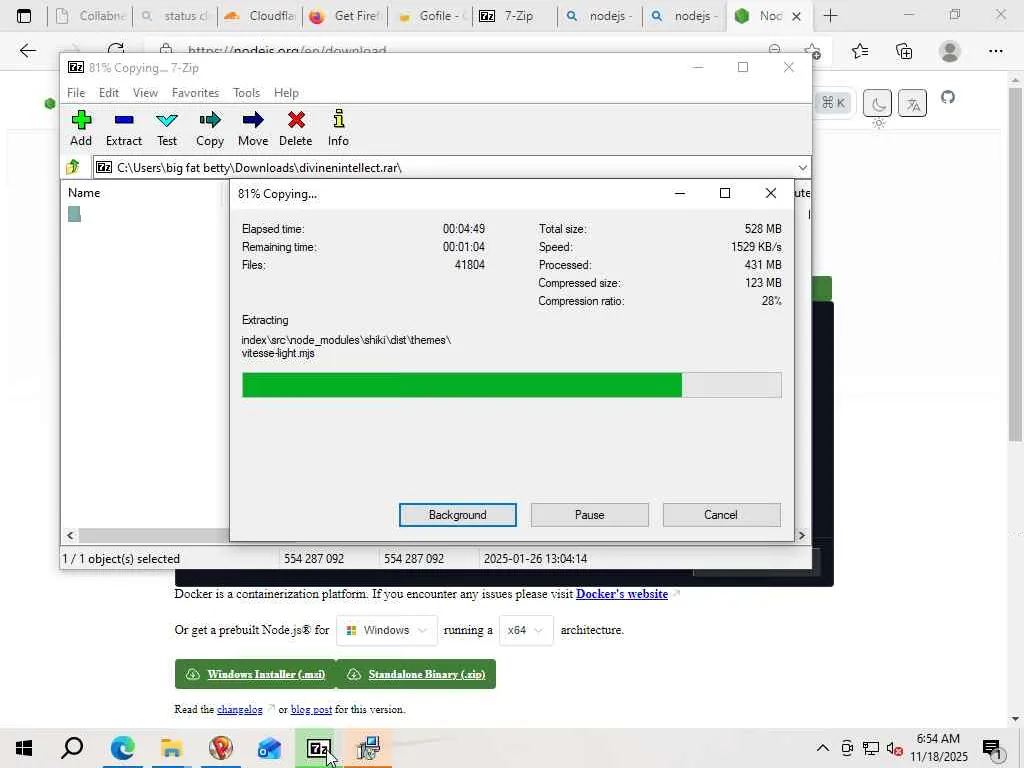Viewport: 1024px width, 768px height.
Task: Open the changelog link
Action: click(x=240, y=709)
